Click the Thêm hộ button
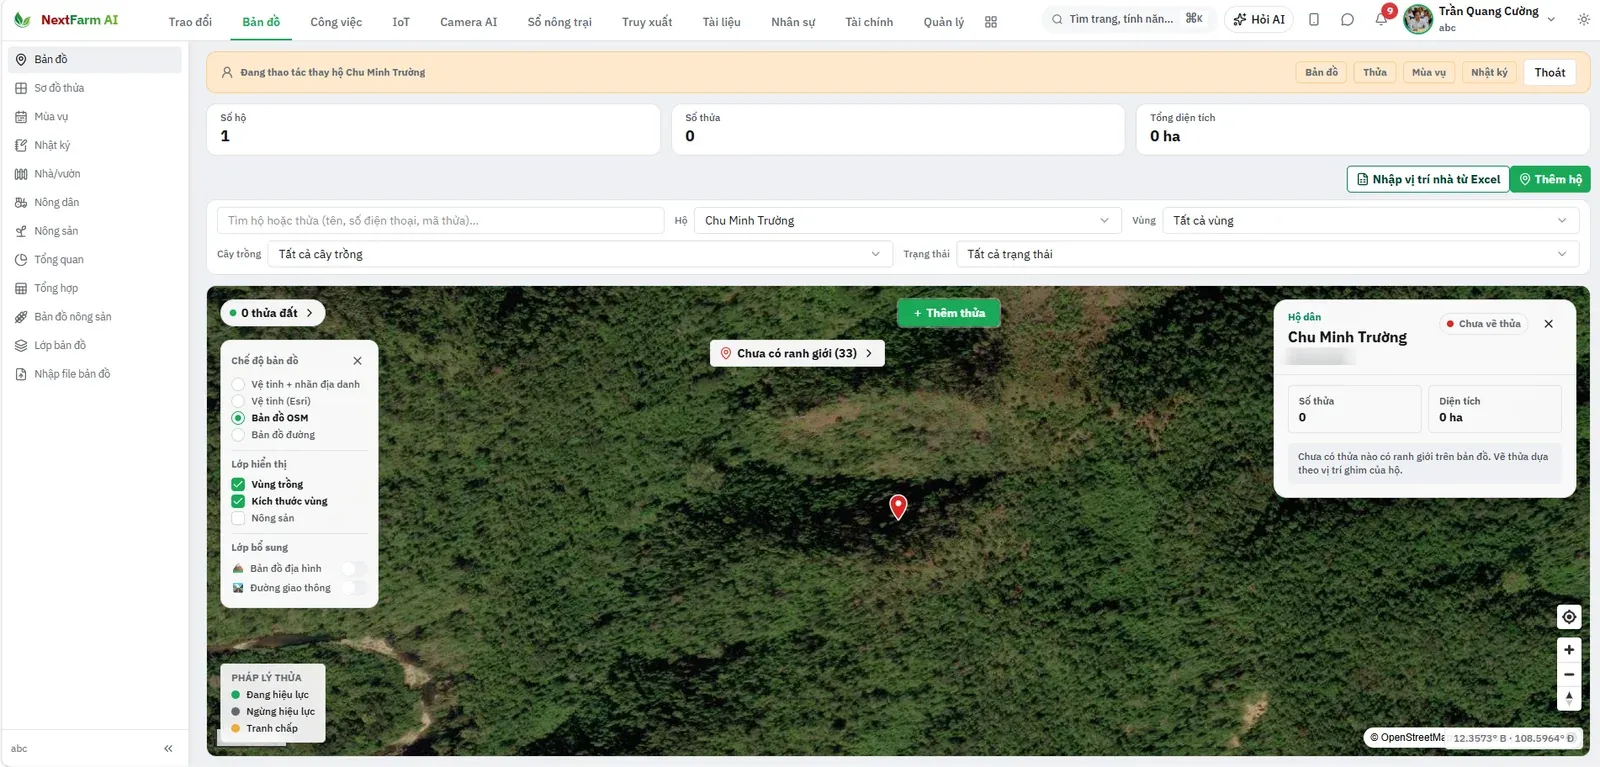1600x767 pixels. [x=1550, y=179]
